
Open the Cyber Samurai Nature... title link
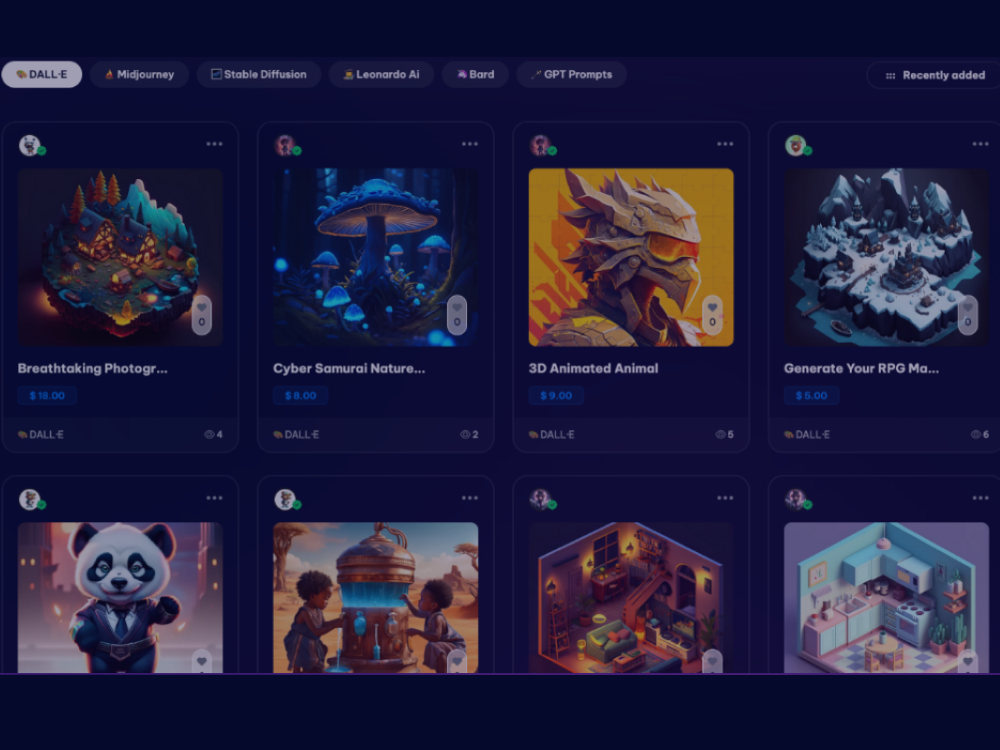pyautogui.click(x=349, y=369)
